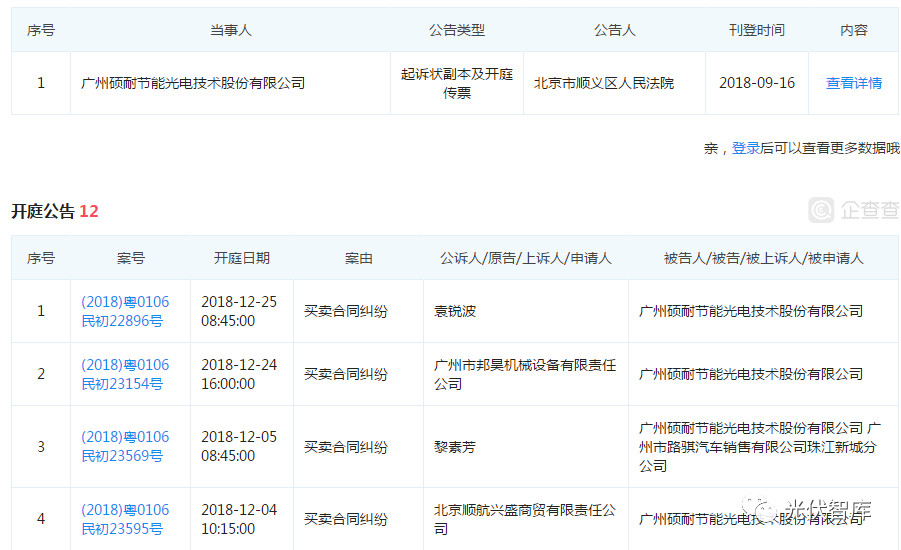
Task: Select the 起诉状副本及开庭传票 cell
Action: point(457,83)
